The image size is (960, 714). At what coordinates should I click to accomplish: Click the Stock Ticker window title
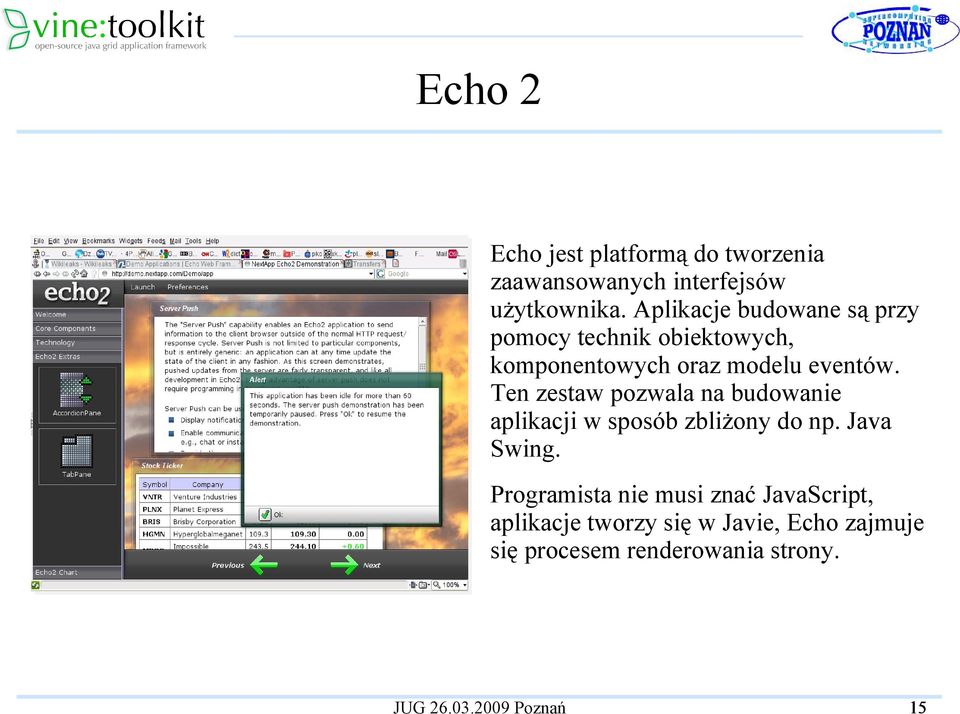tap(162, 465)
